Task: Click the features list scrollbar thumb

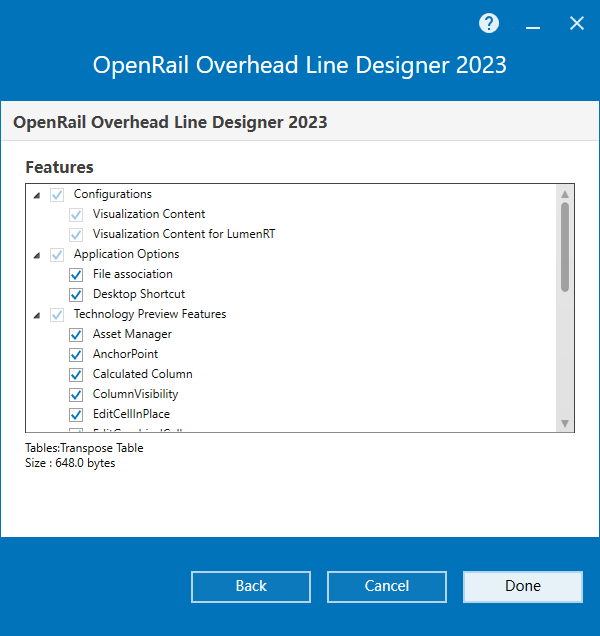Action: (x=565, y=247)
